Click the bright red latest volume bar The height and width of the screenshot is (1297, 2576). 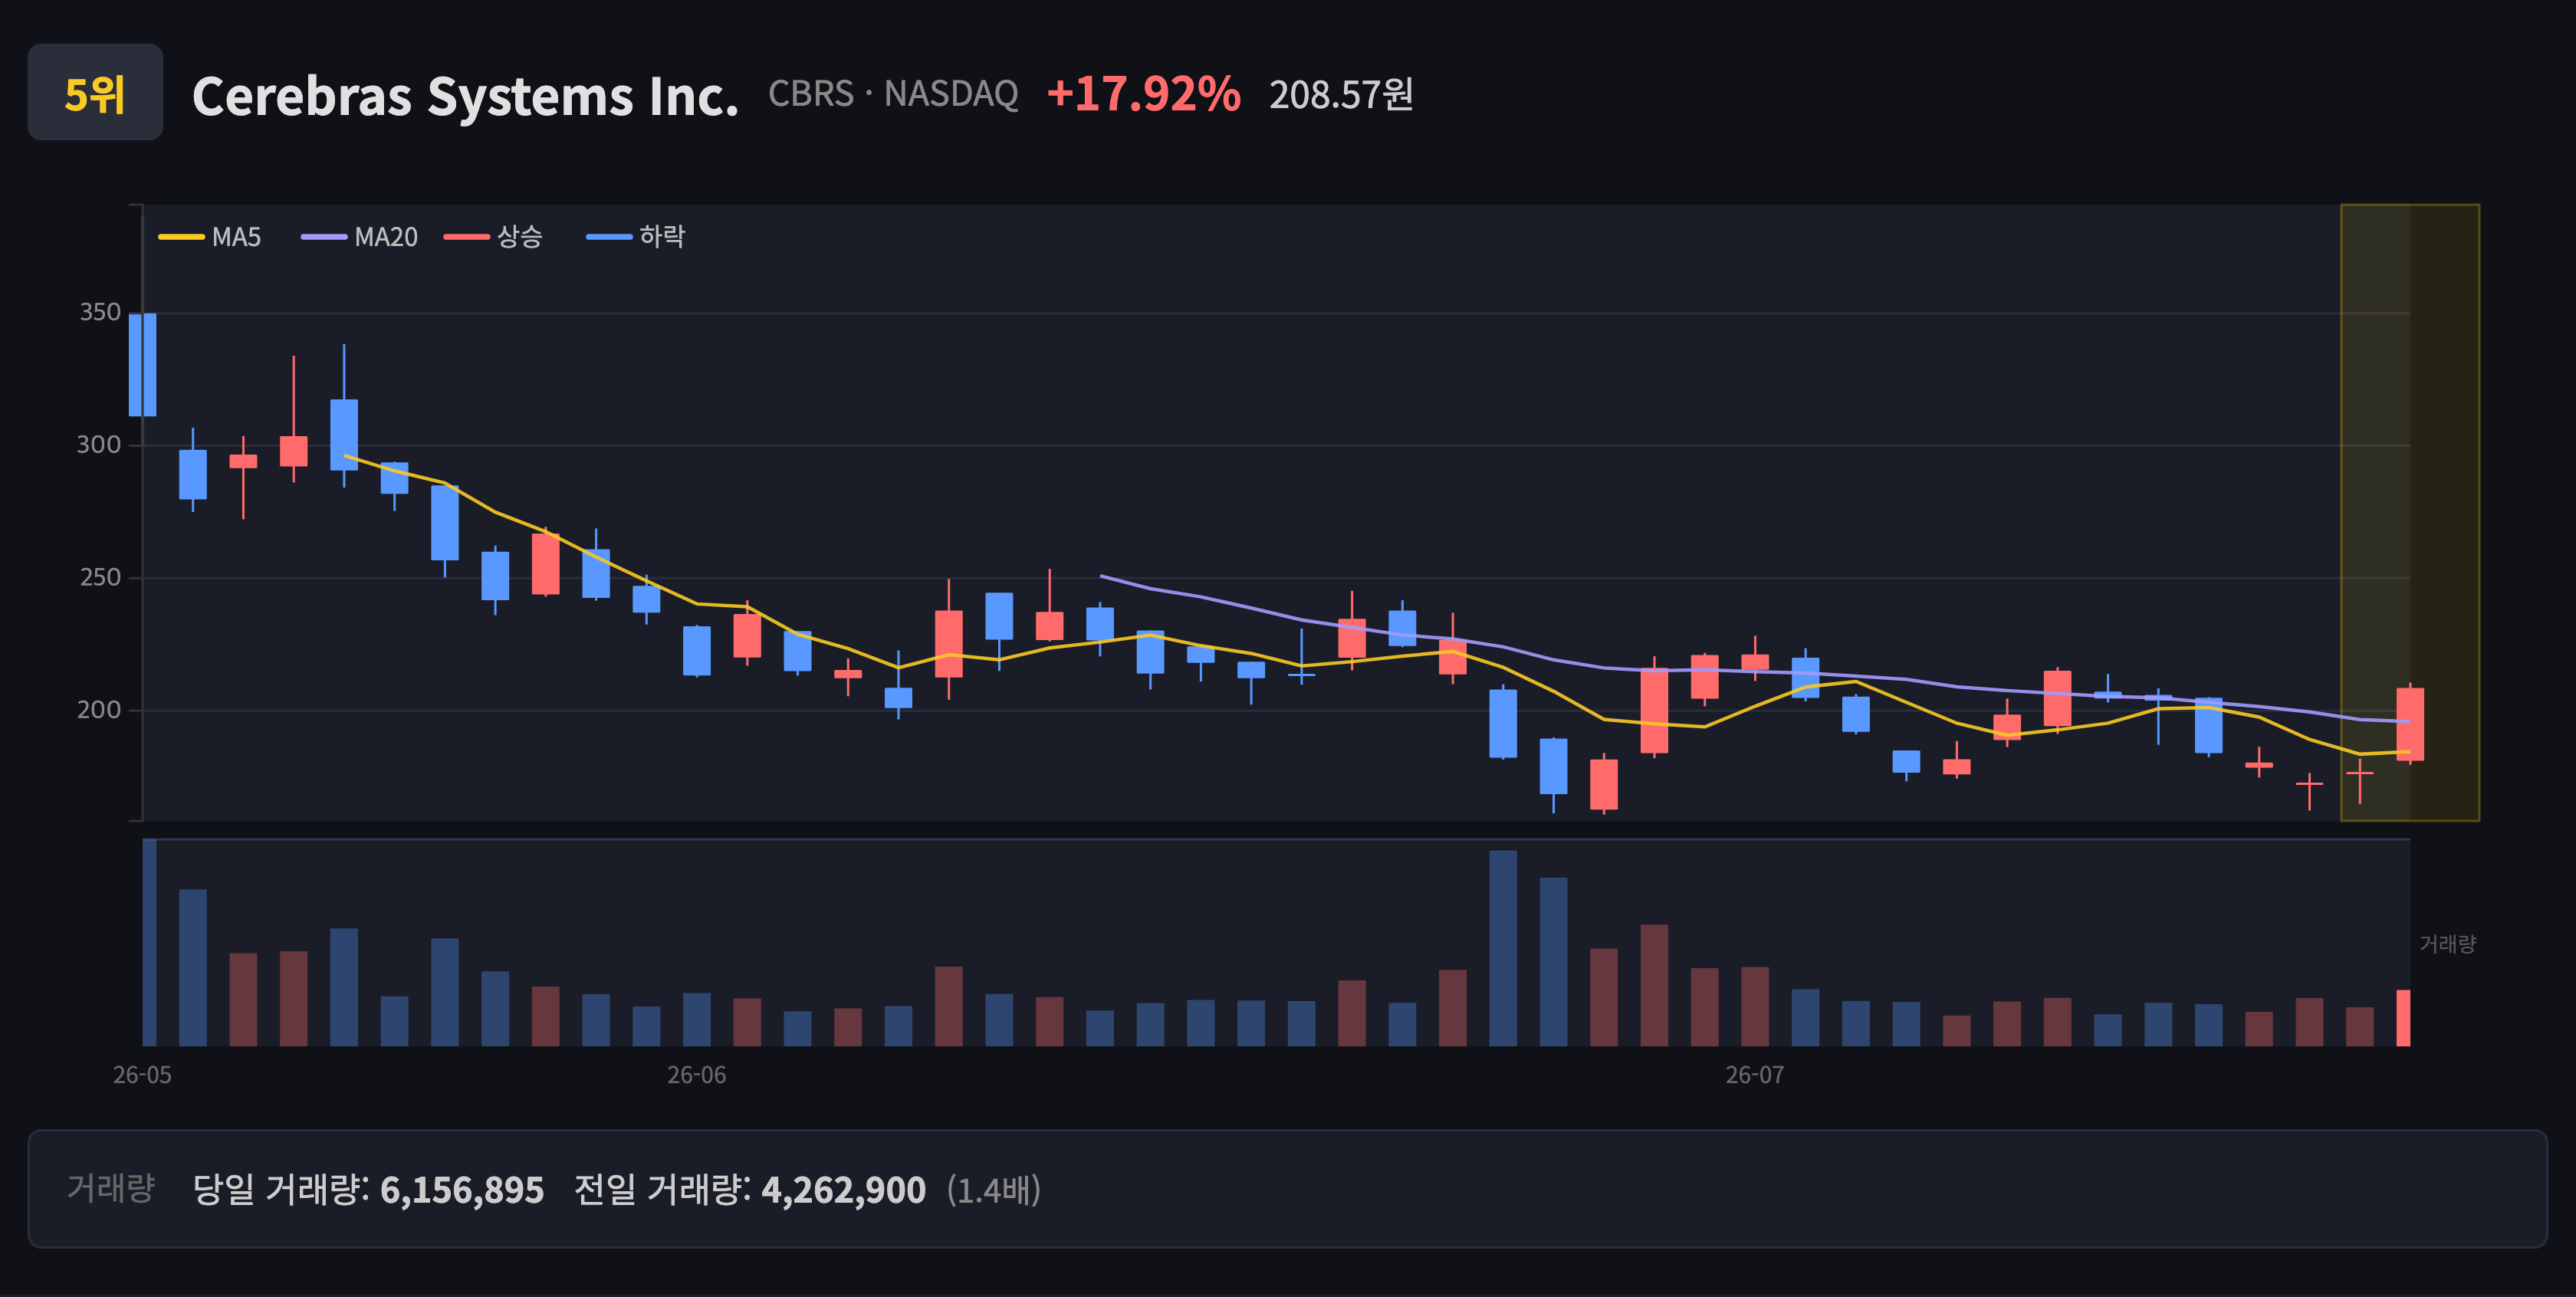2403,1018
